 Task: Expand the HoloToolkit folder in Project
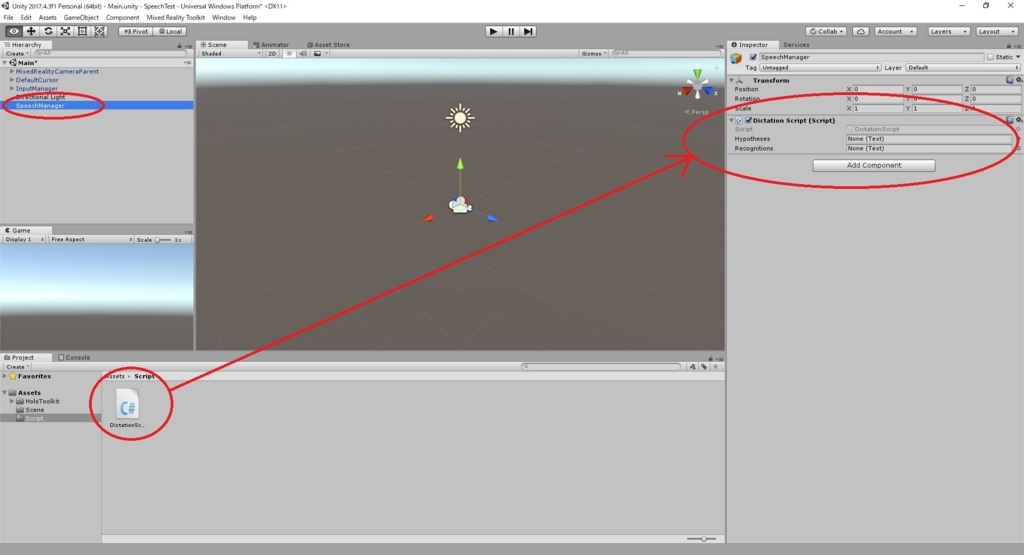coord(12,401)
